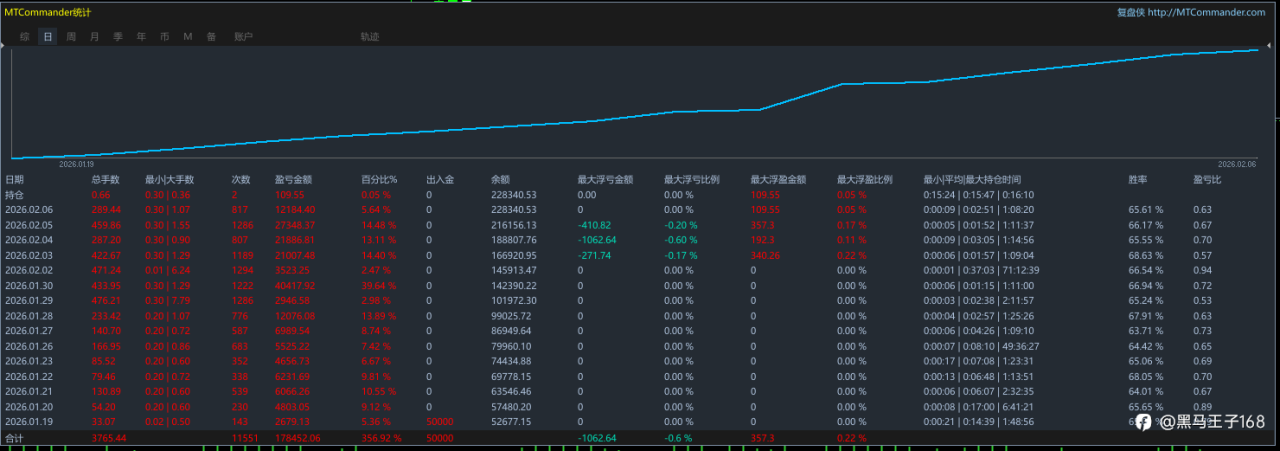This screenshot has height=451, width=1280.
Task: Click the total percentage 356.92 %
Action: pos(381,437)
